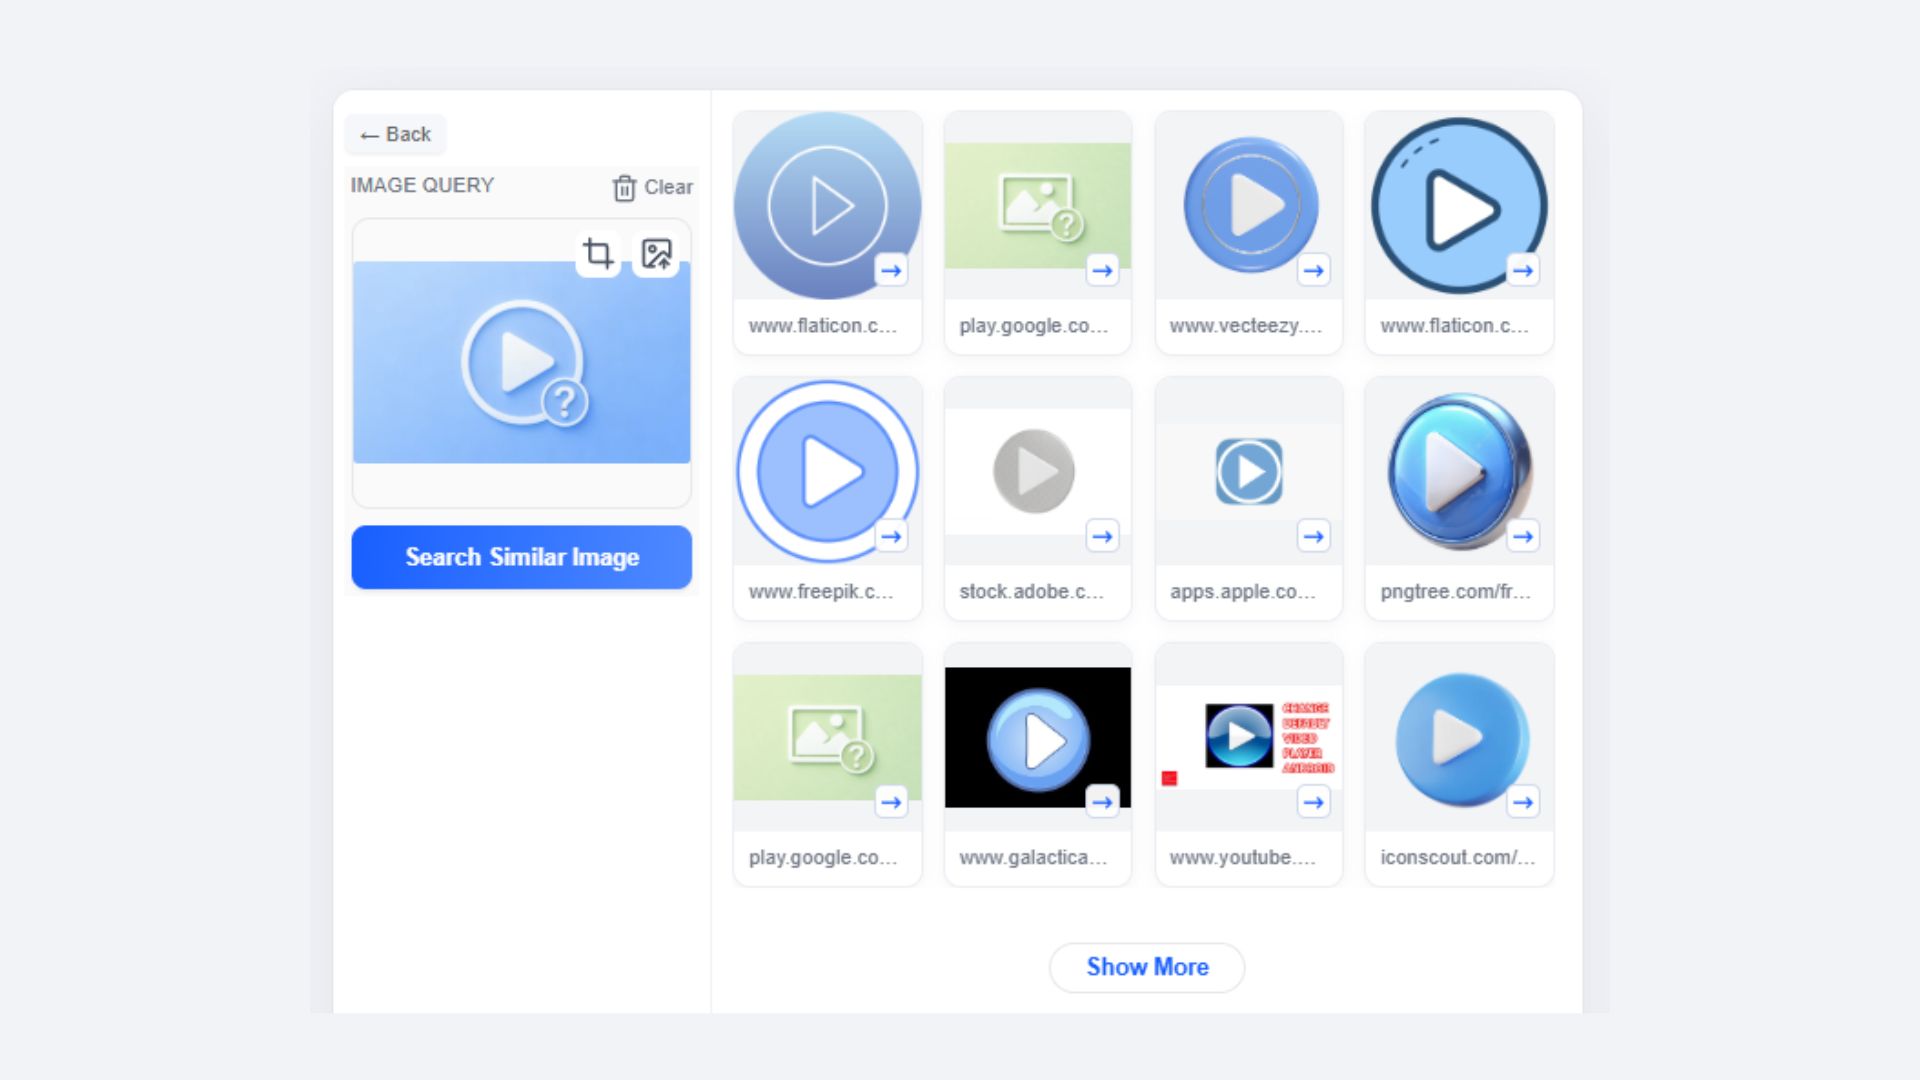Open arrow icon on apps.apple result

click(1313, 536)
